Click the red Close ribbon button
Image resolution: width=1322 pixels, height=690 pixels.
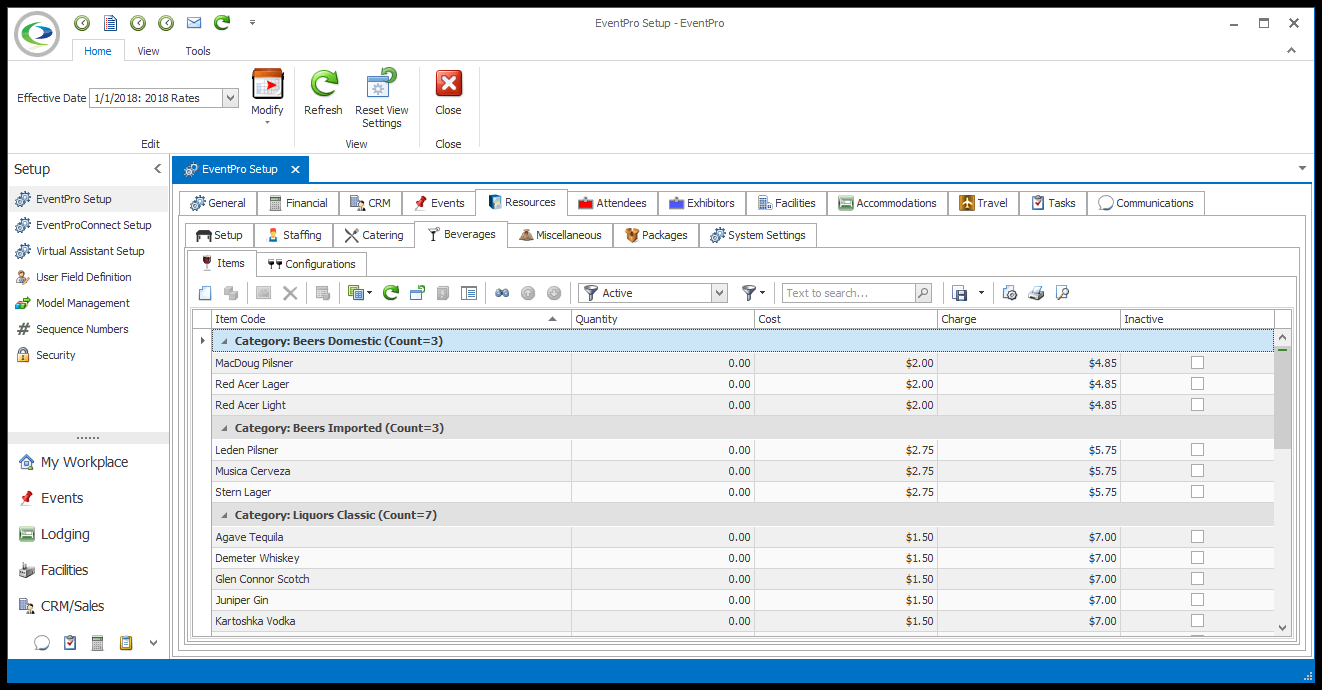coord(448,93)
